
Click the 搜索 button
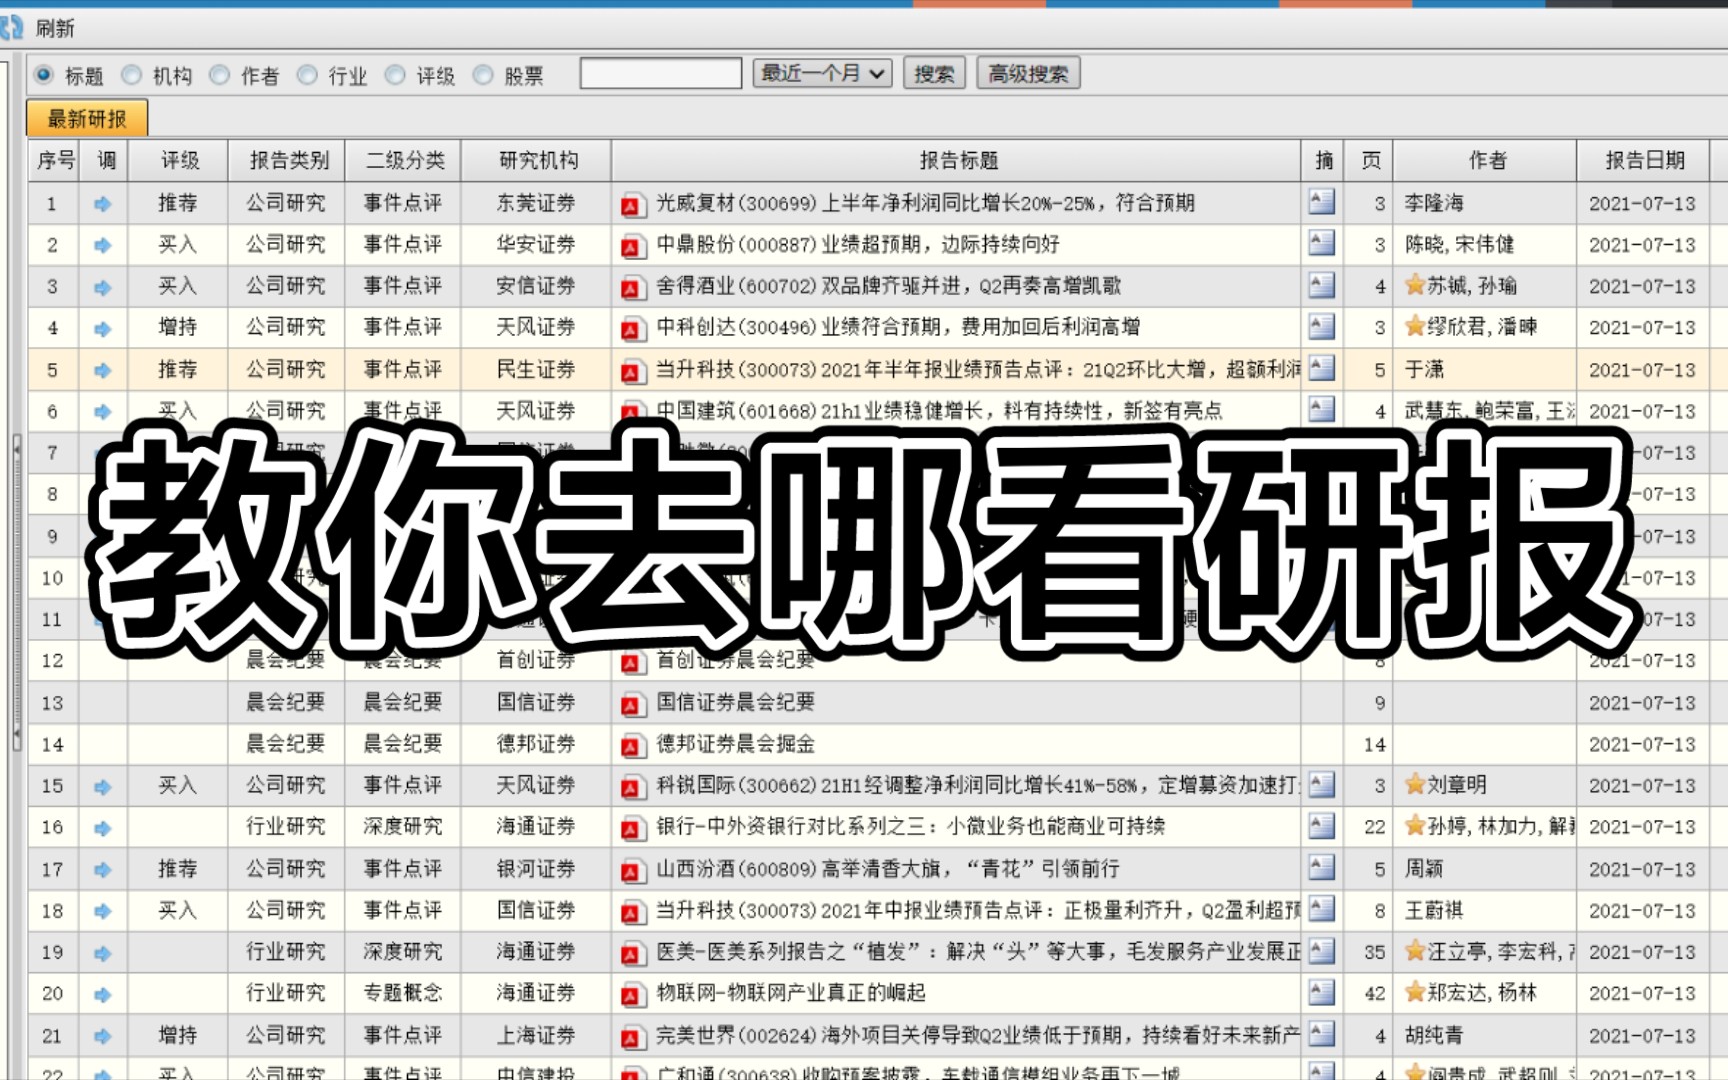[934, 74]
